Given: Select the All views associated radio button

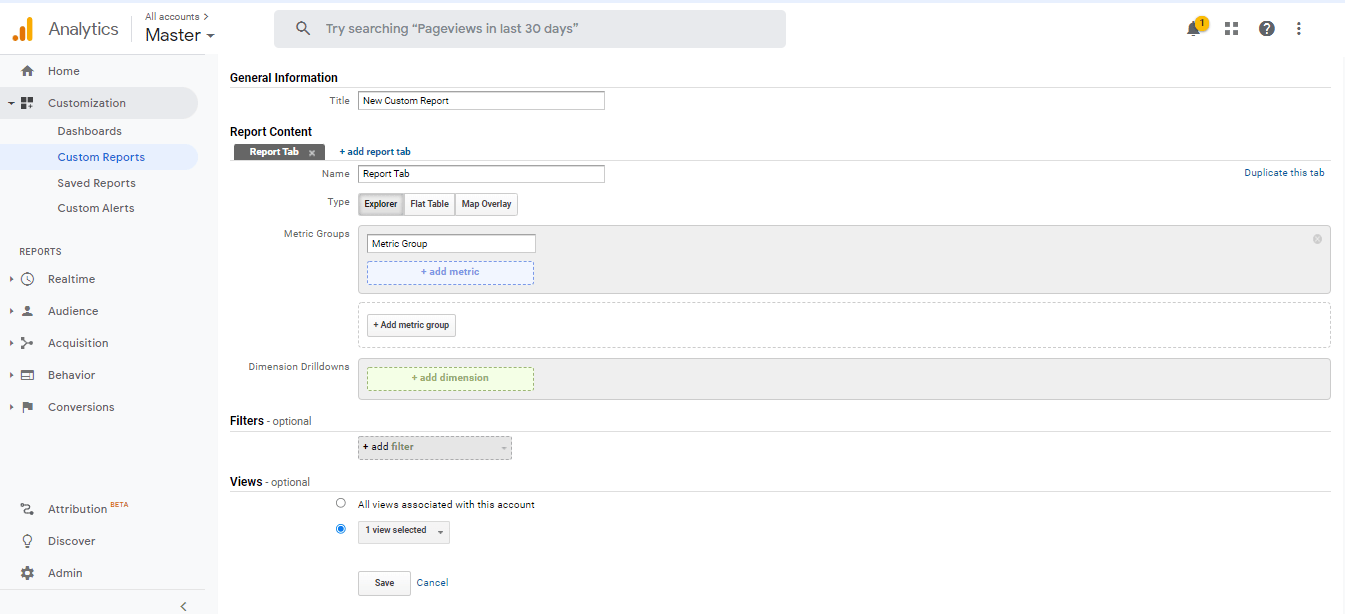Looking at the screenshot, I should point(341,503).
